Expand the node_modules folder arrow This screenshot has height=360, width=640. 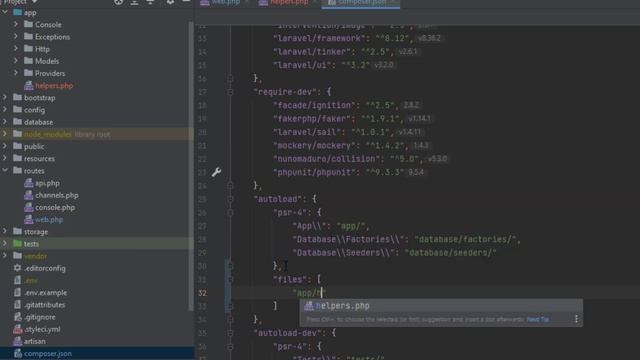coord(5,134)
